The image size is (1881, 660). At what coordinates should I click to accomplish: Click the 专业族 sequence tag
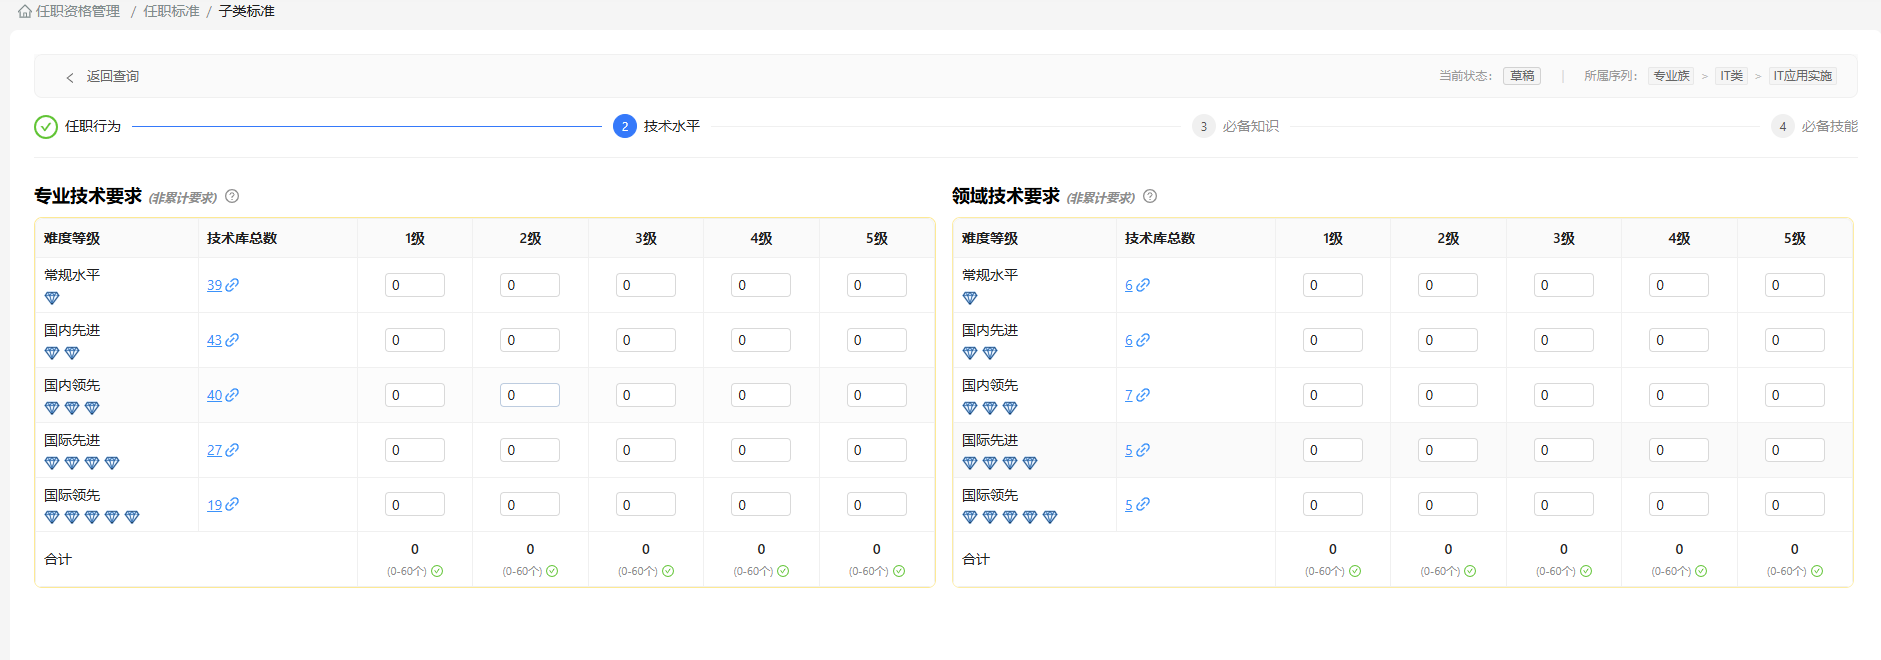(1671, 76)
